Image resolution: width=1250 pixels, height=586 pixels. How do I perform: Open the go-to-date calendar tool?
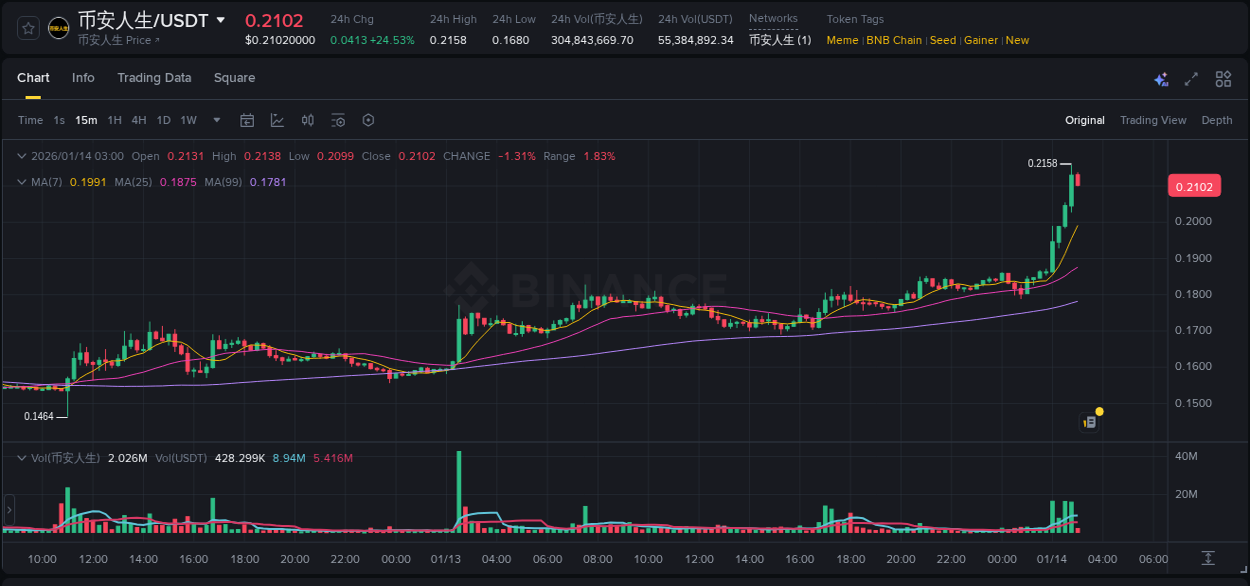(x=247, y=119)
